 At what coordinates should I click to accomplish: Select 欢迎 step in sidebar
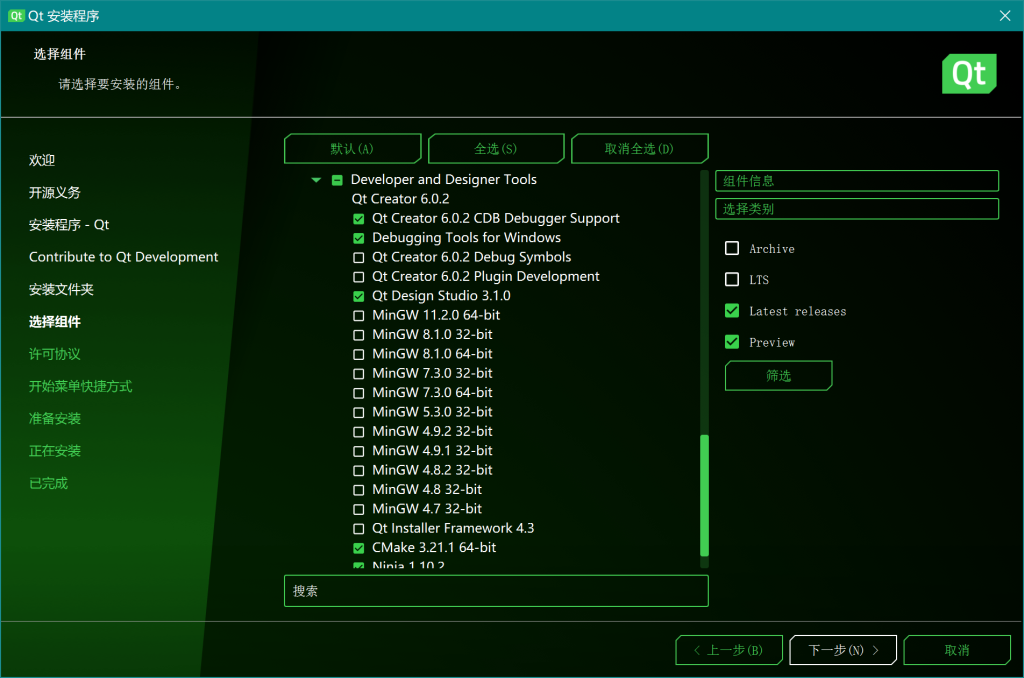(42, 160)
